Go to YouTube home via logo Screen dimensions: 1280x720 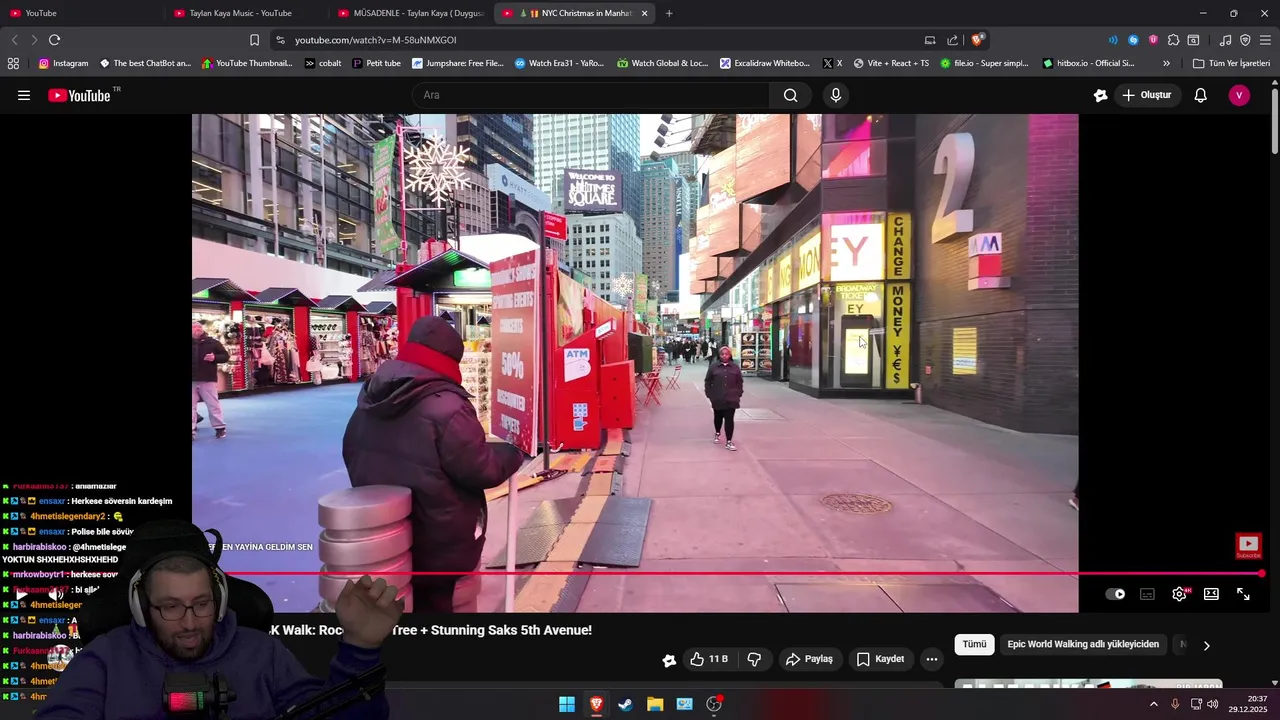(82, 95)
